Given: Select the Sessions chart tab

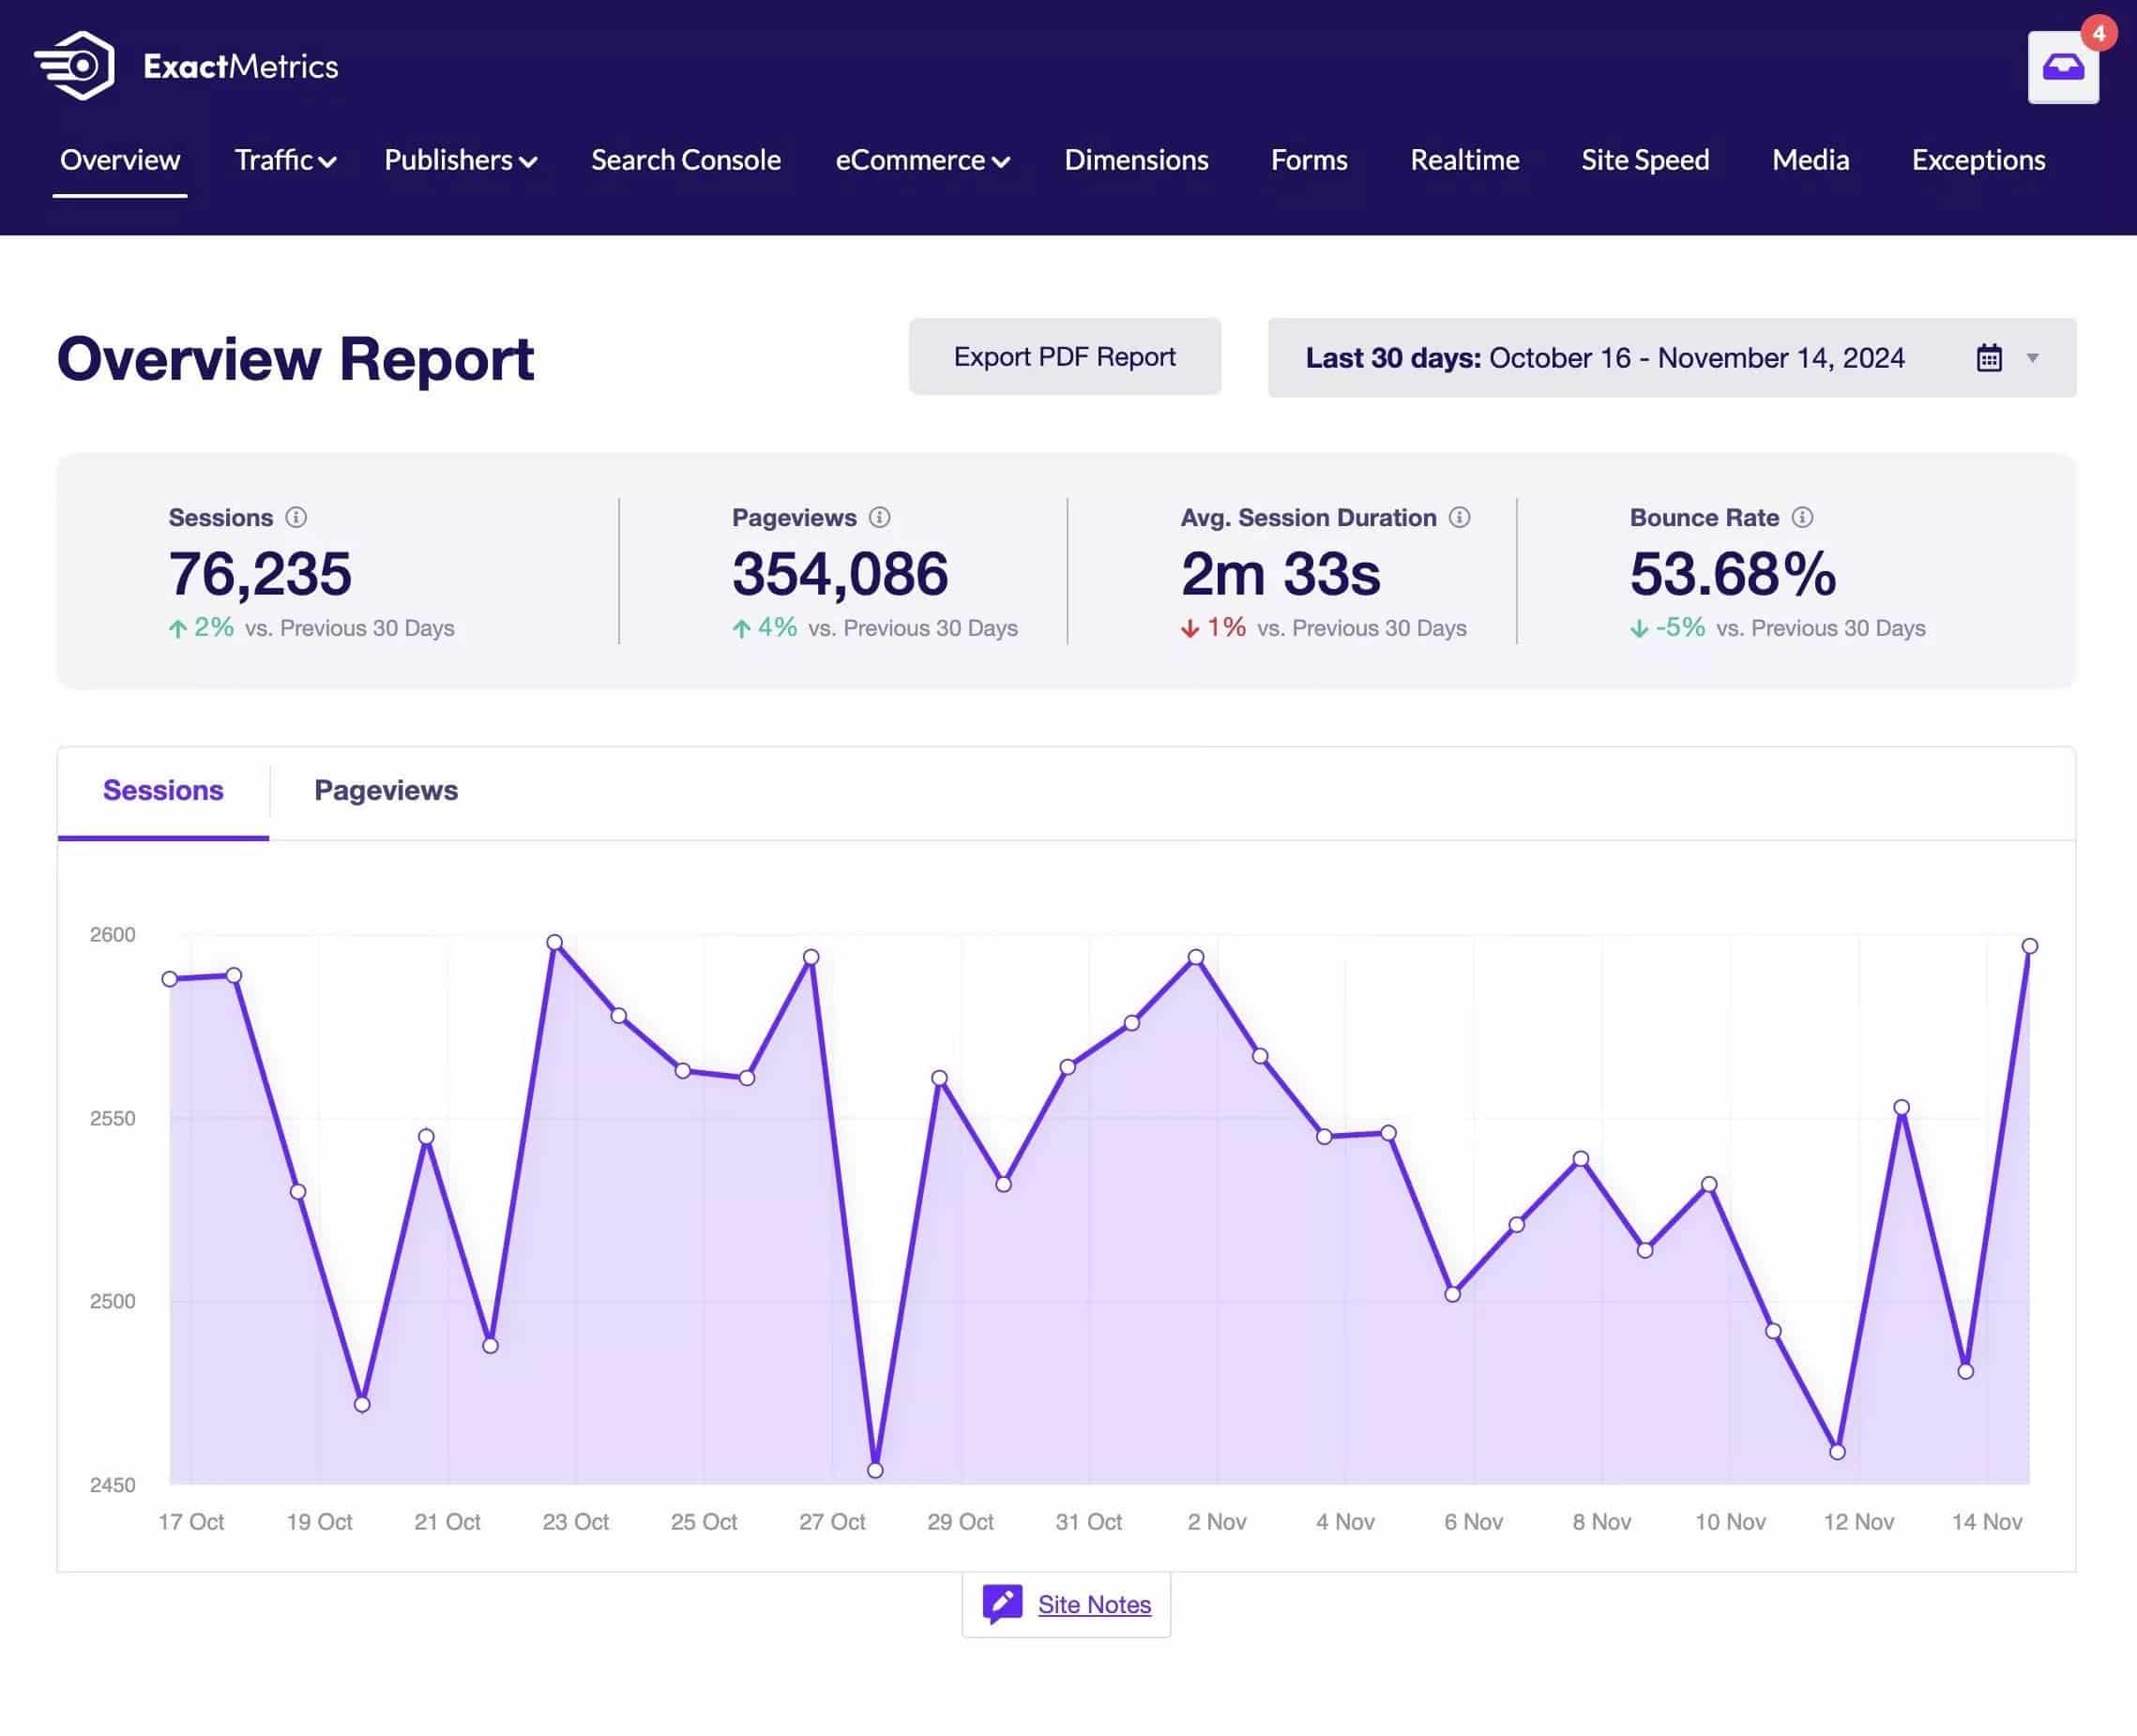Looking at the screenshot, I should (163, 790).
